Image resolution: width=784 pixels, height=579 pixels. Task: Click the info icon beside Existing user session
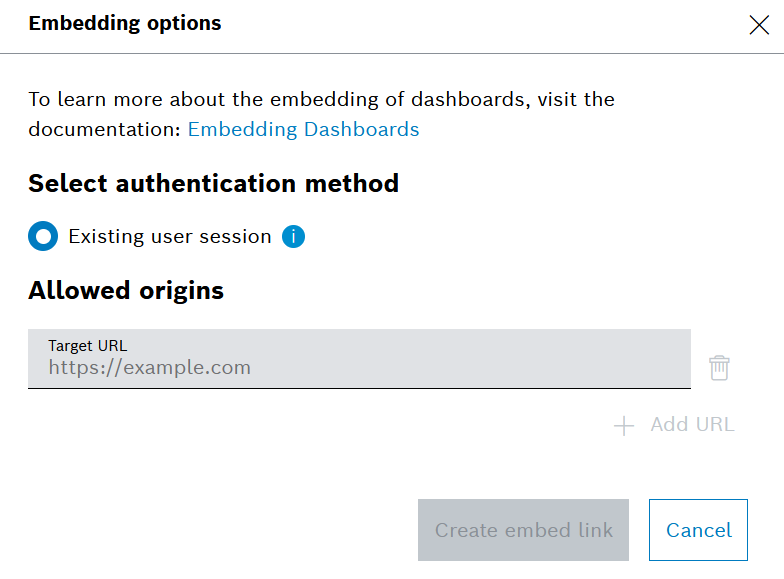(x=293, y=237)
